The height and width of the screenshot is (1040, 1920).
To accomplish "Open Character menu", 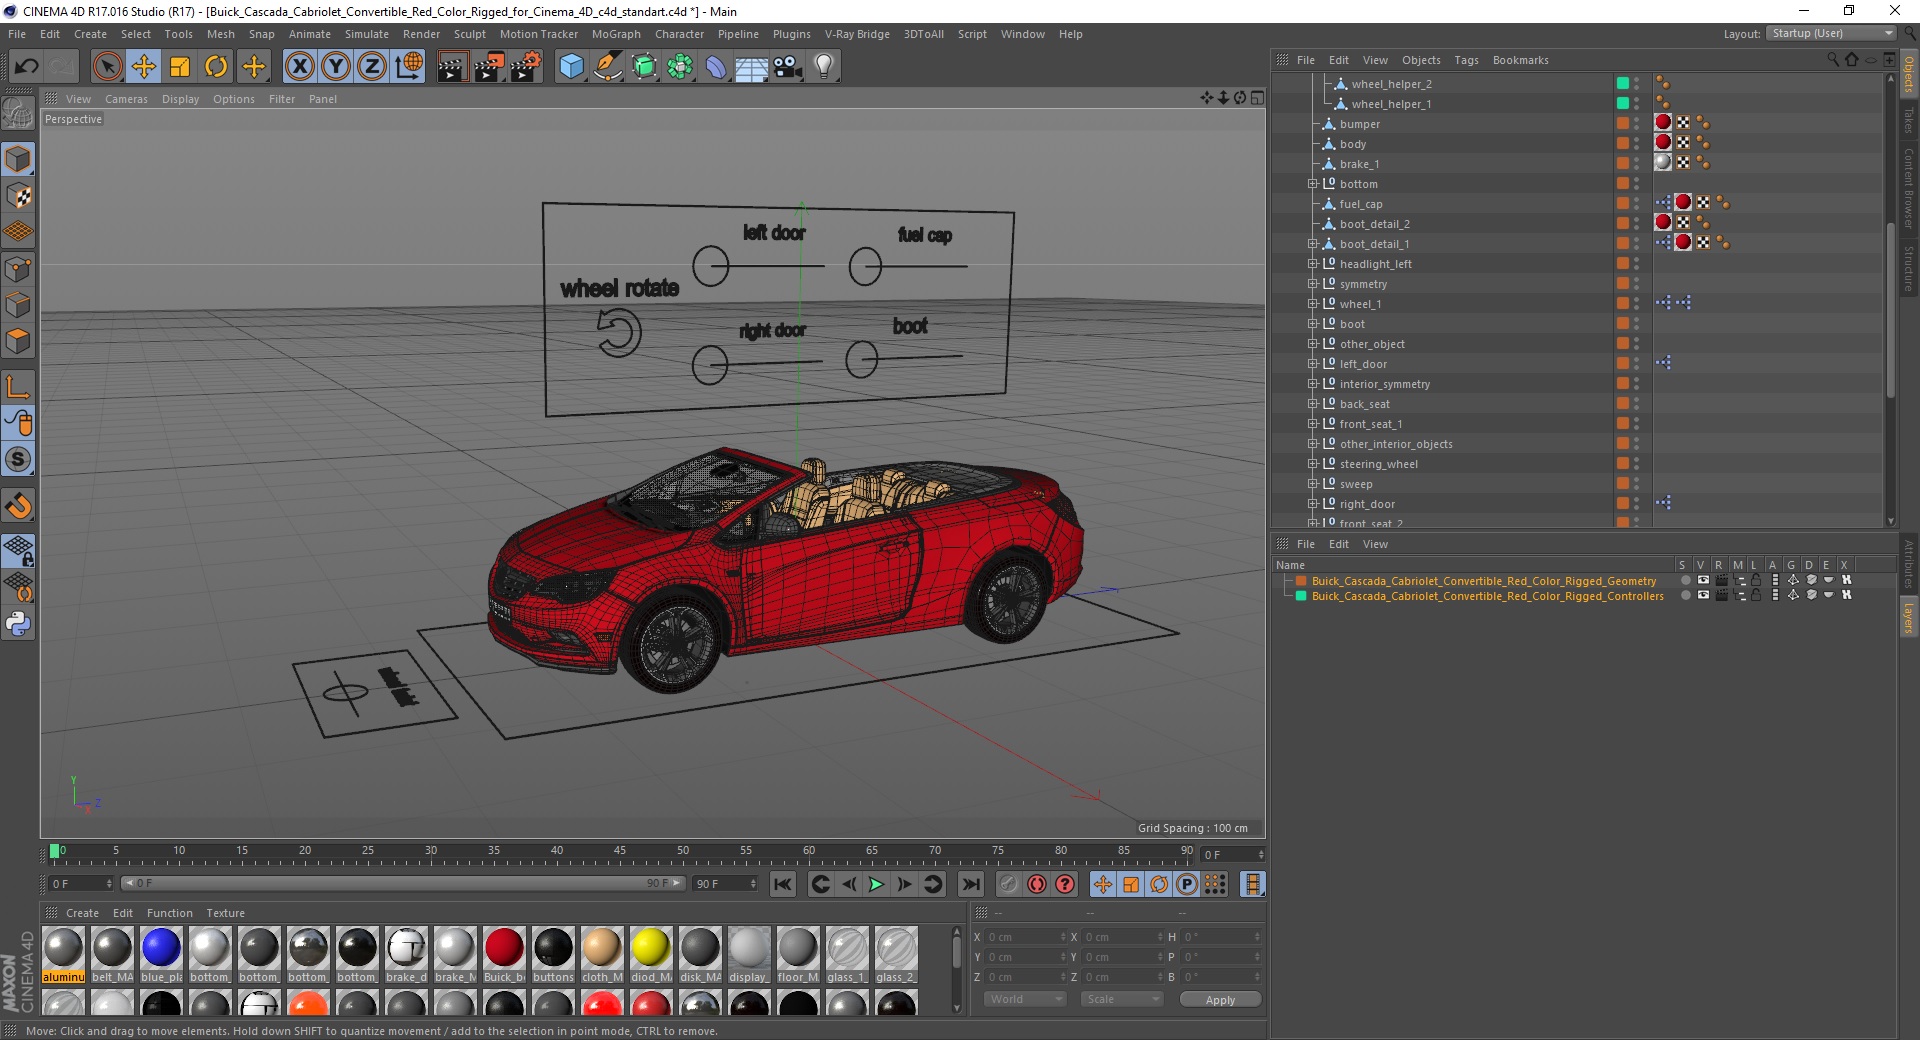I will tap(679, 34).
